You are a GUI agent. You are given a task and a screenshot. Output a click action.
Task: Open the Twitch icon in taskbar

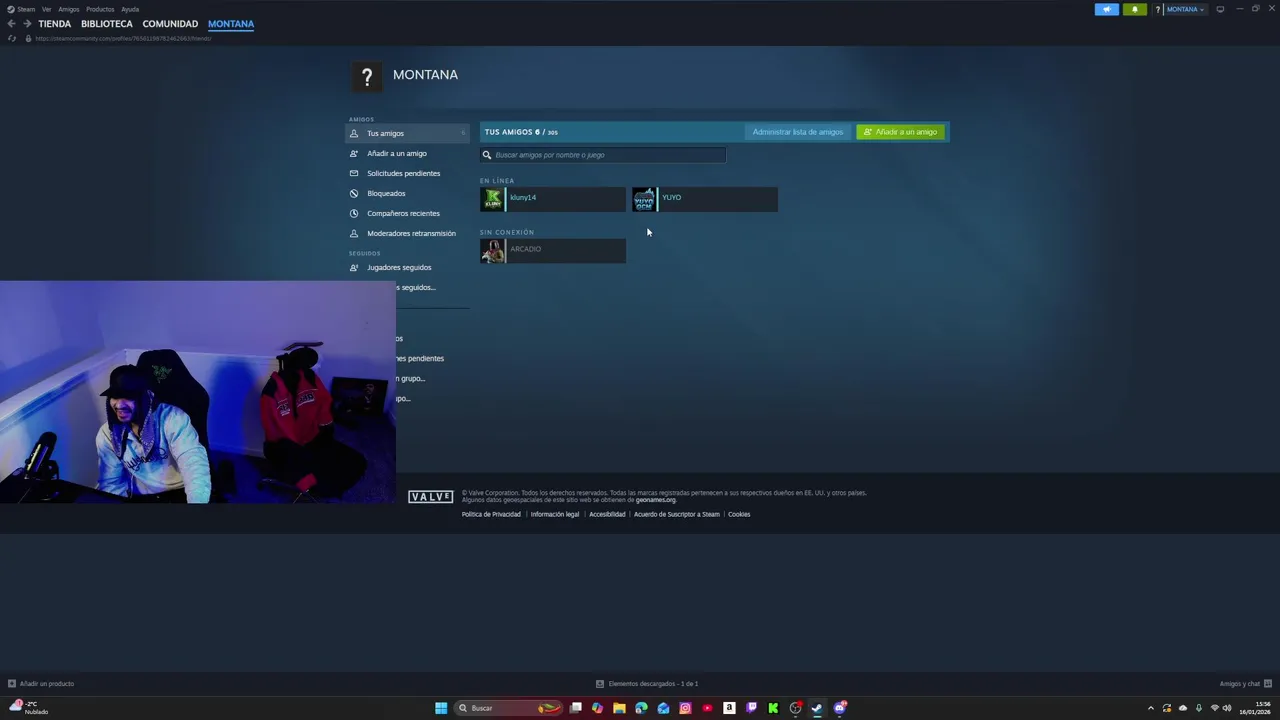coord(751,708)
